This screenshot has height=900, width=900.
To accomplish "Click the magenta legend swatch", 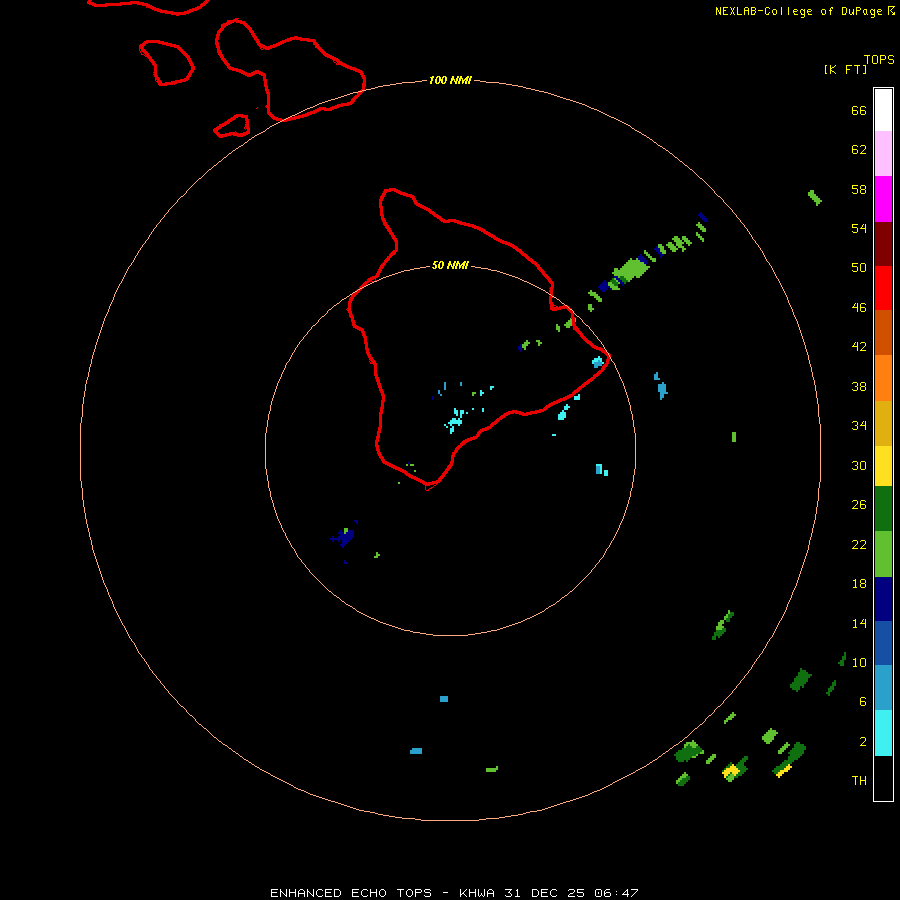I will pyautogui.click(x=883, y=199).
